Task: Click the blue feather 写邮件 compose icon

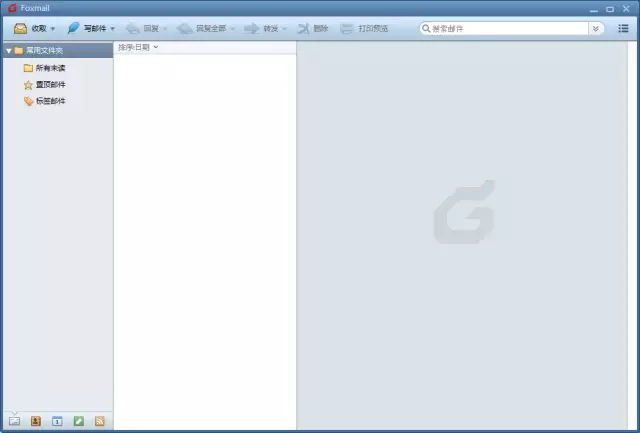Action: [73, 28]
